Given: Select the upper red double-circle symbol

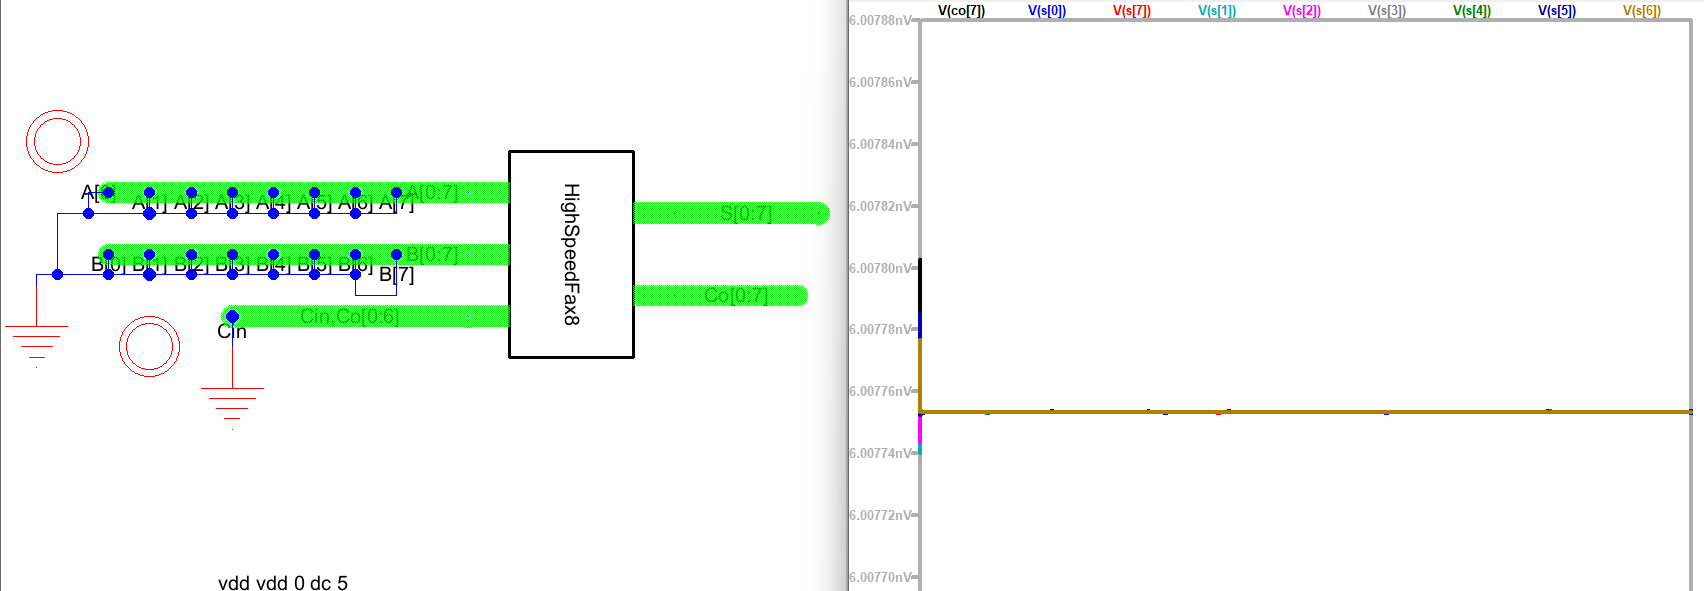Looking at the screenshot, I should [x=57, y=141].
